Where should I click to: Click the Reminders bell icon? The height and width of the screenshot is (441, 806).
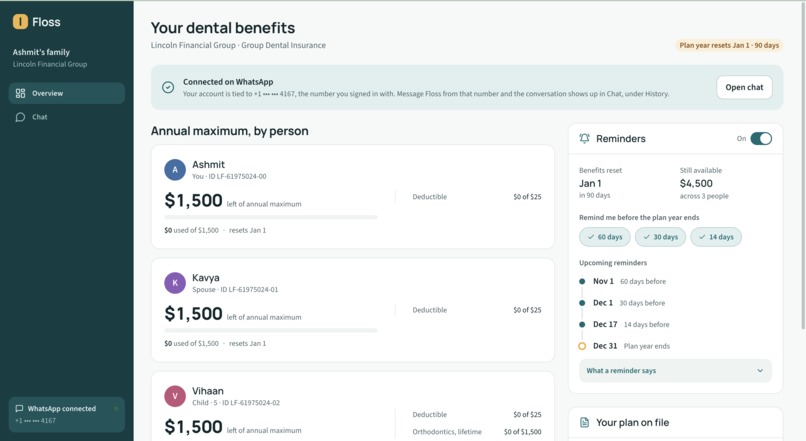point(584,138)
